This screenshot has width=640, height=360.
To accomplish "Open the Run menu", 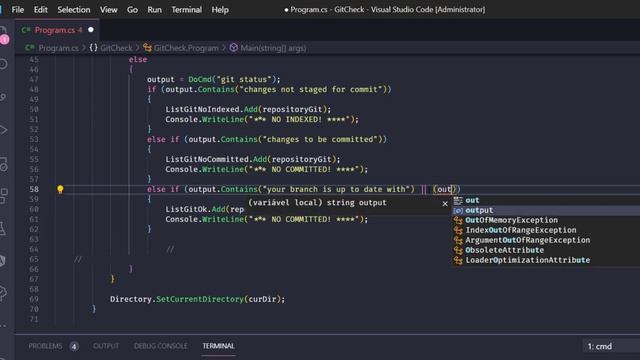I will click(154, 9).
